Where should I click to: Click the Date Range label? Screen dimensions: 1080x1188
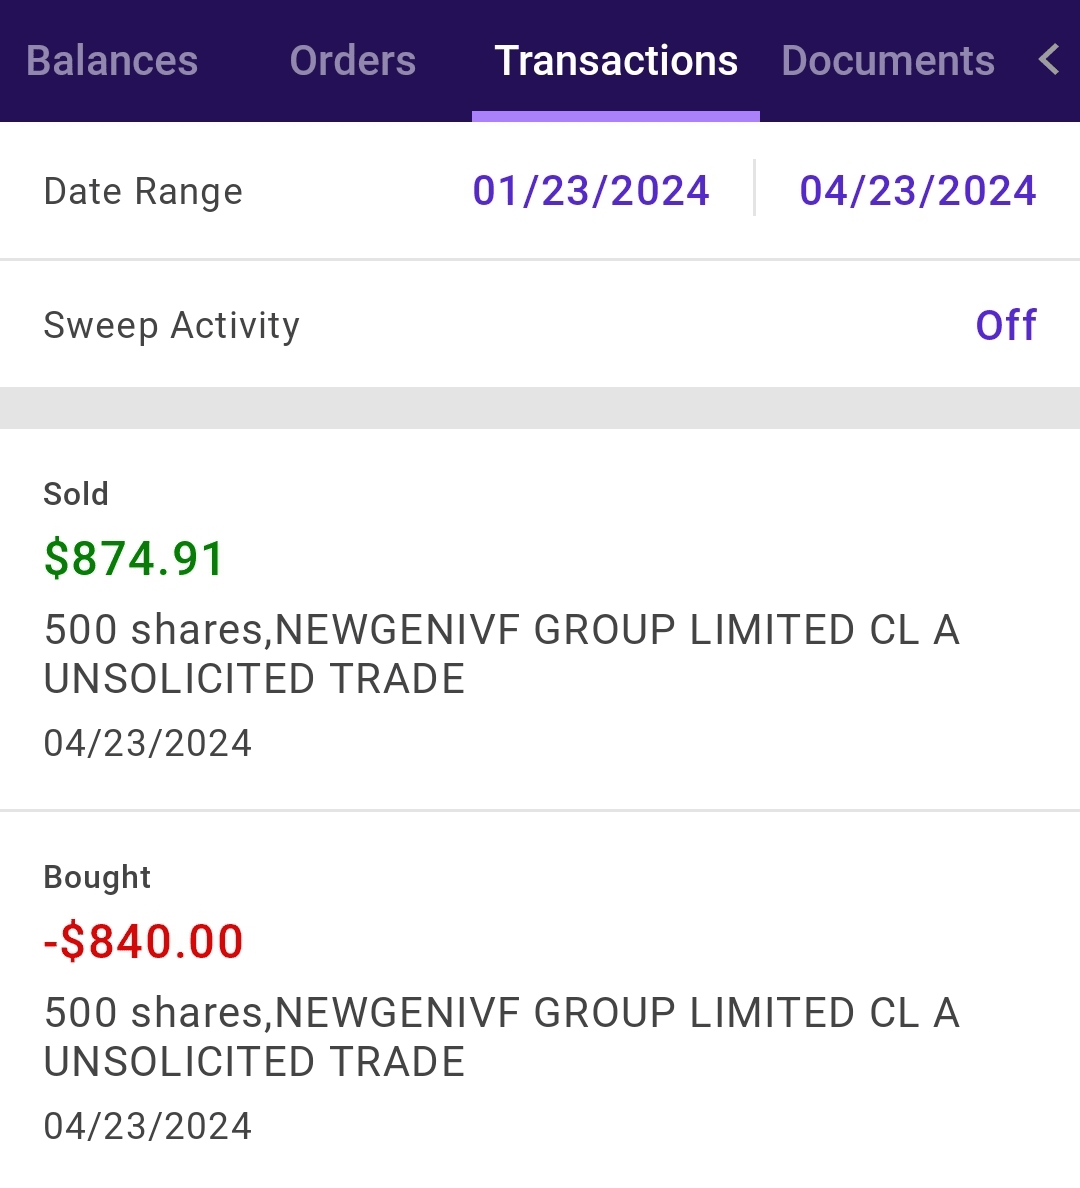pos(143,191)
